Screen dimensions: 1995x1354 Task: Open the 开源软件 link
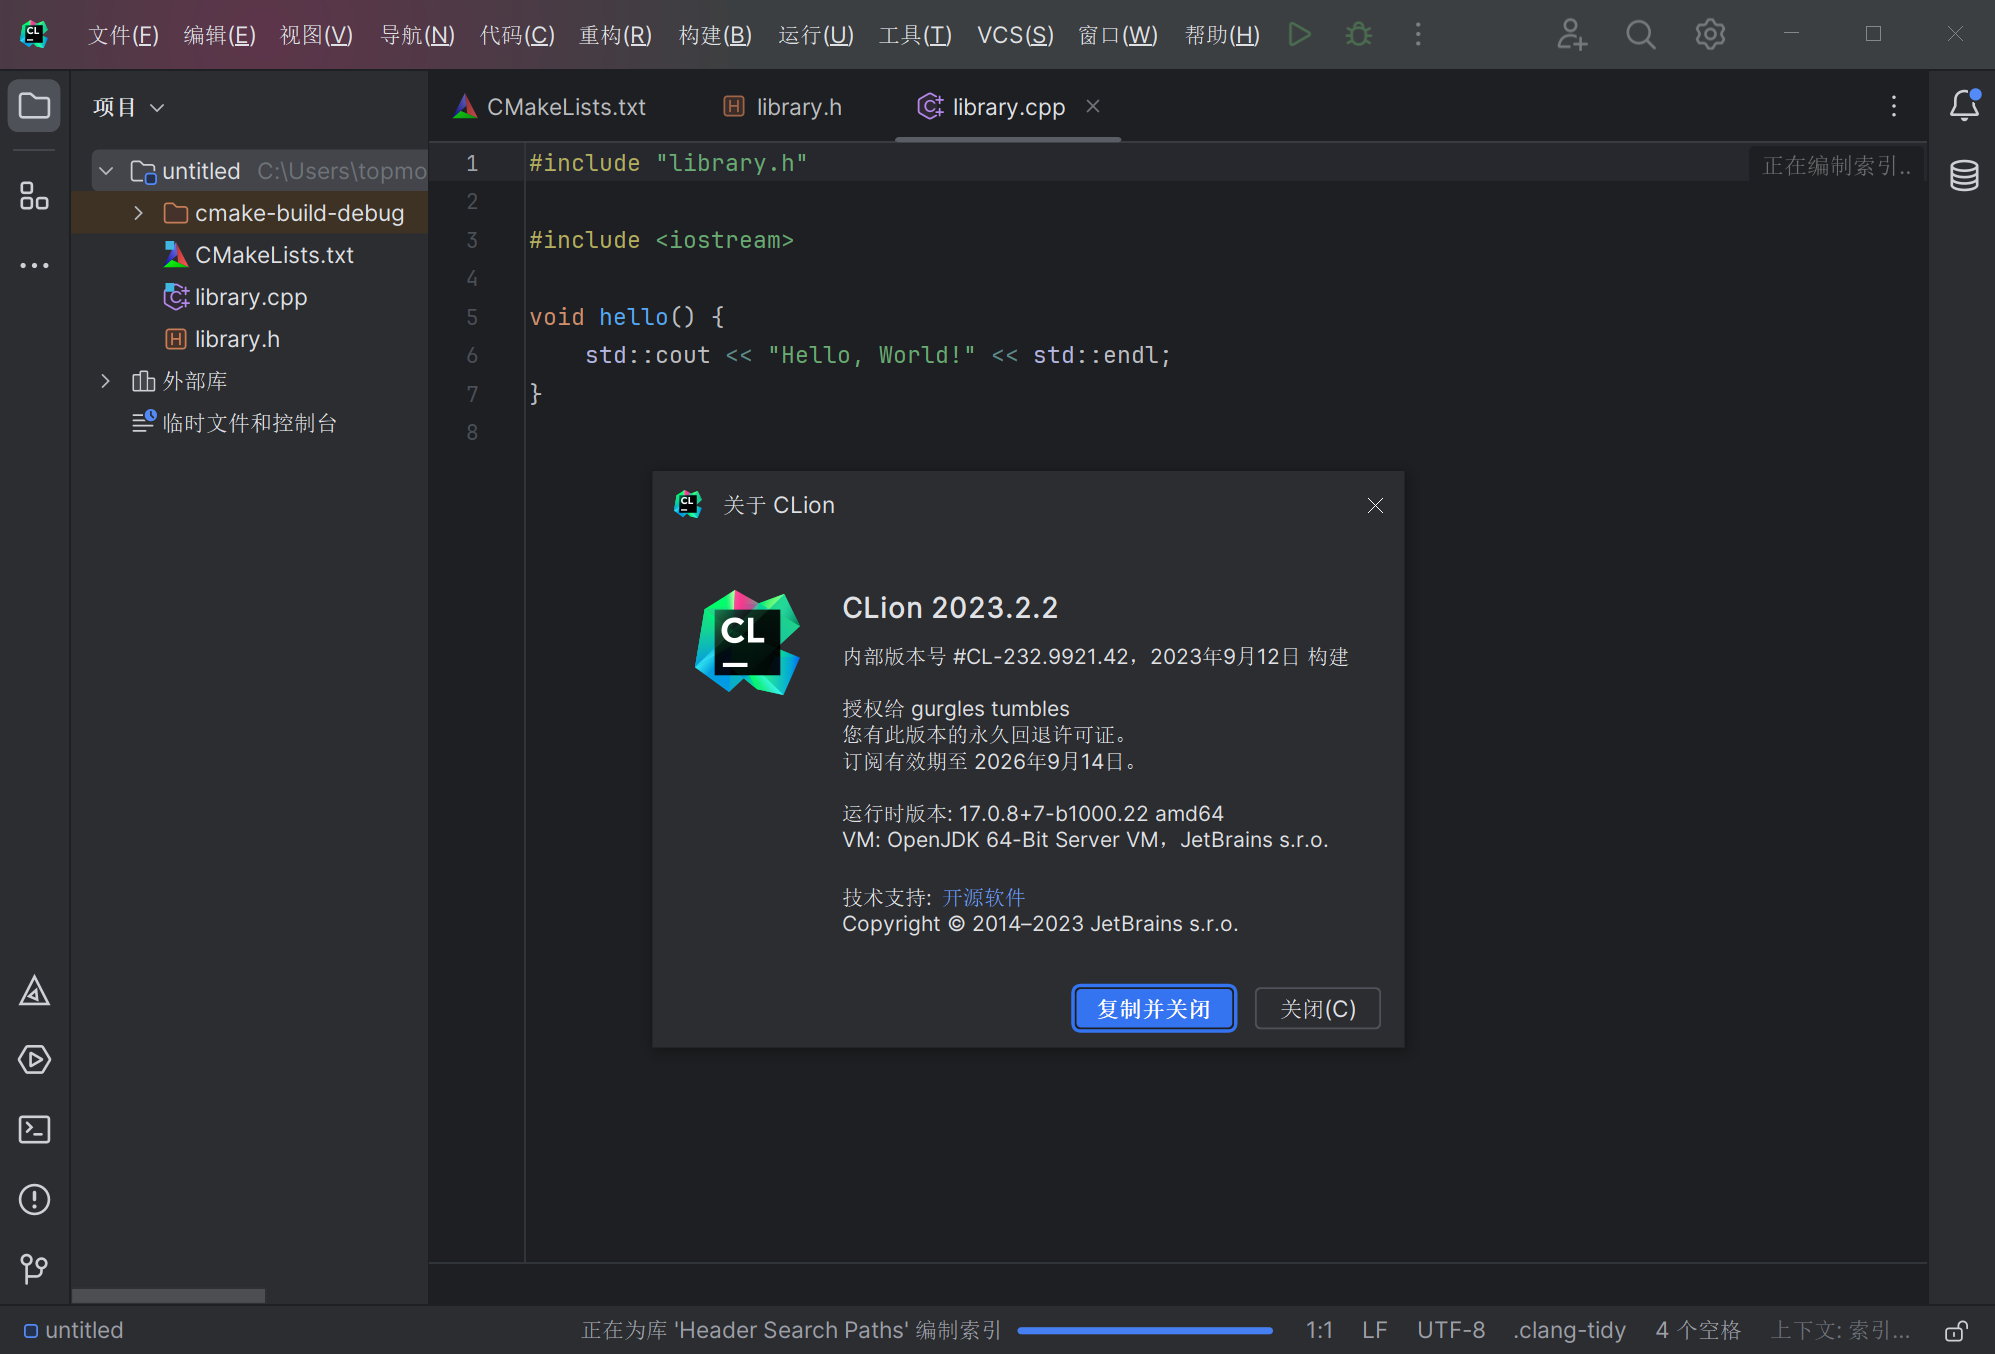point(983,897)
